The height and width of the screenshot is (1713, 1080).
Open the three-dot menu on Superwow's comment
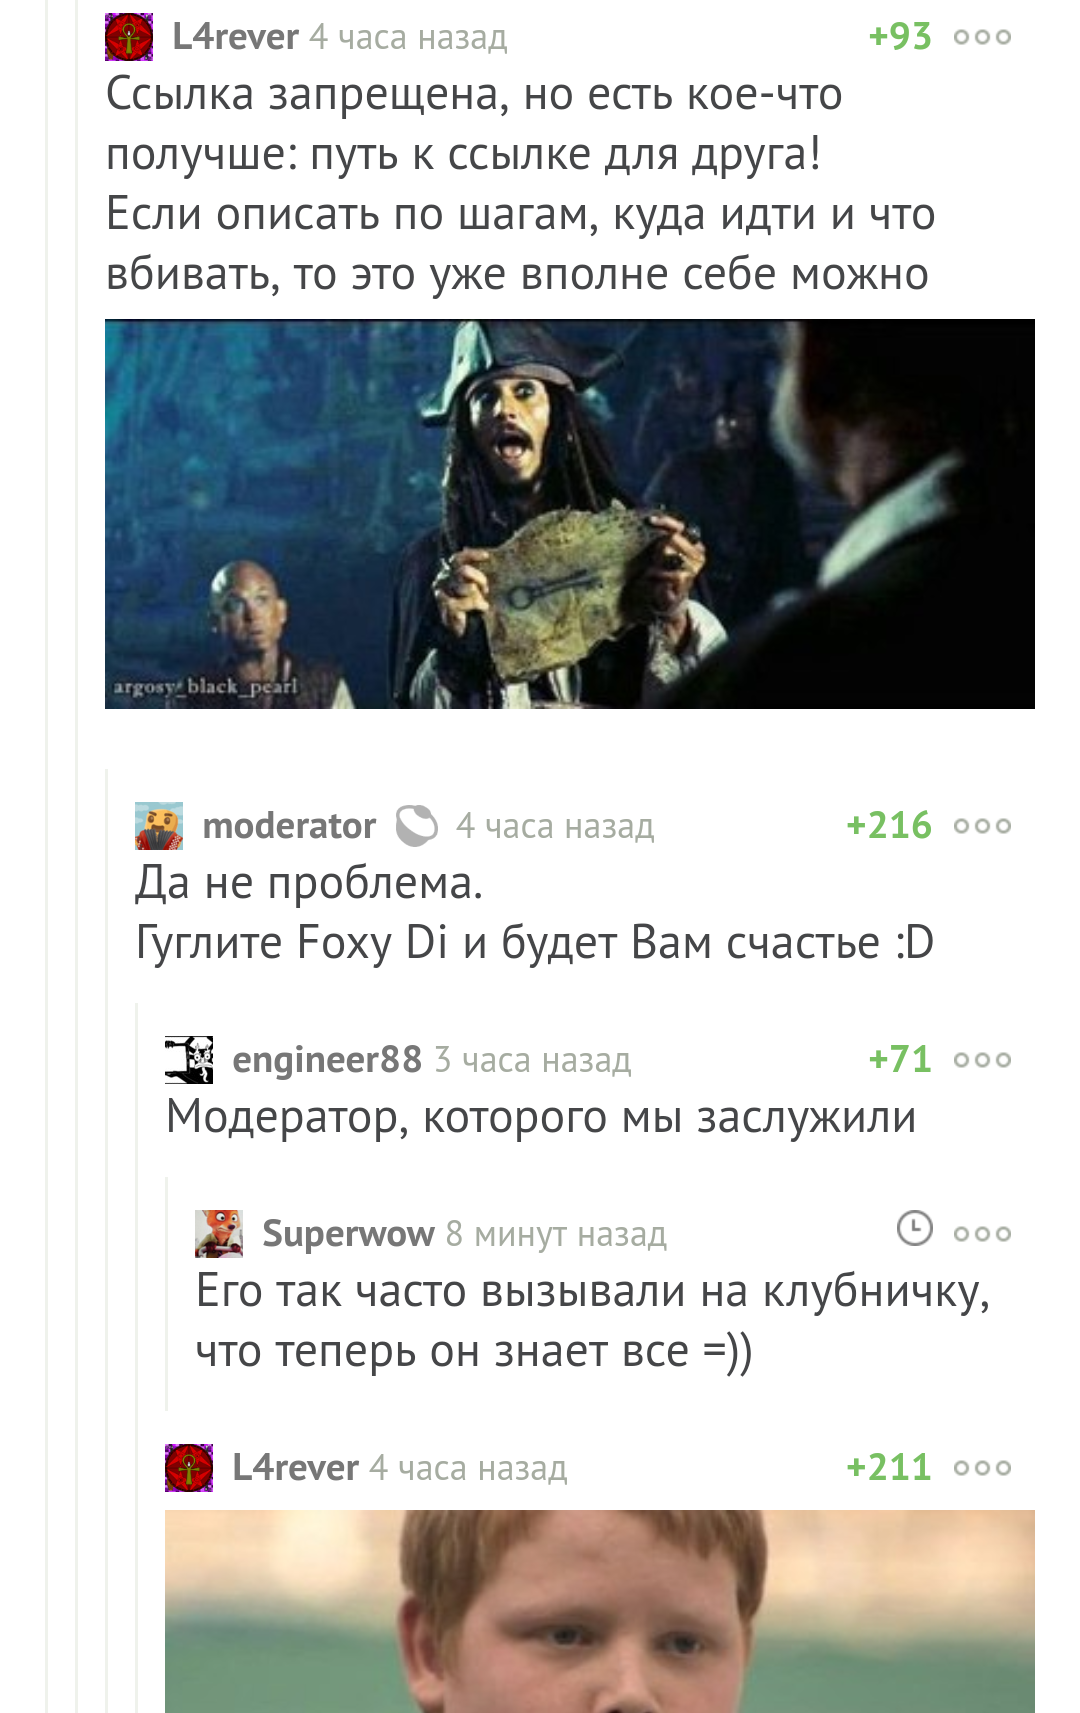982,1234
